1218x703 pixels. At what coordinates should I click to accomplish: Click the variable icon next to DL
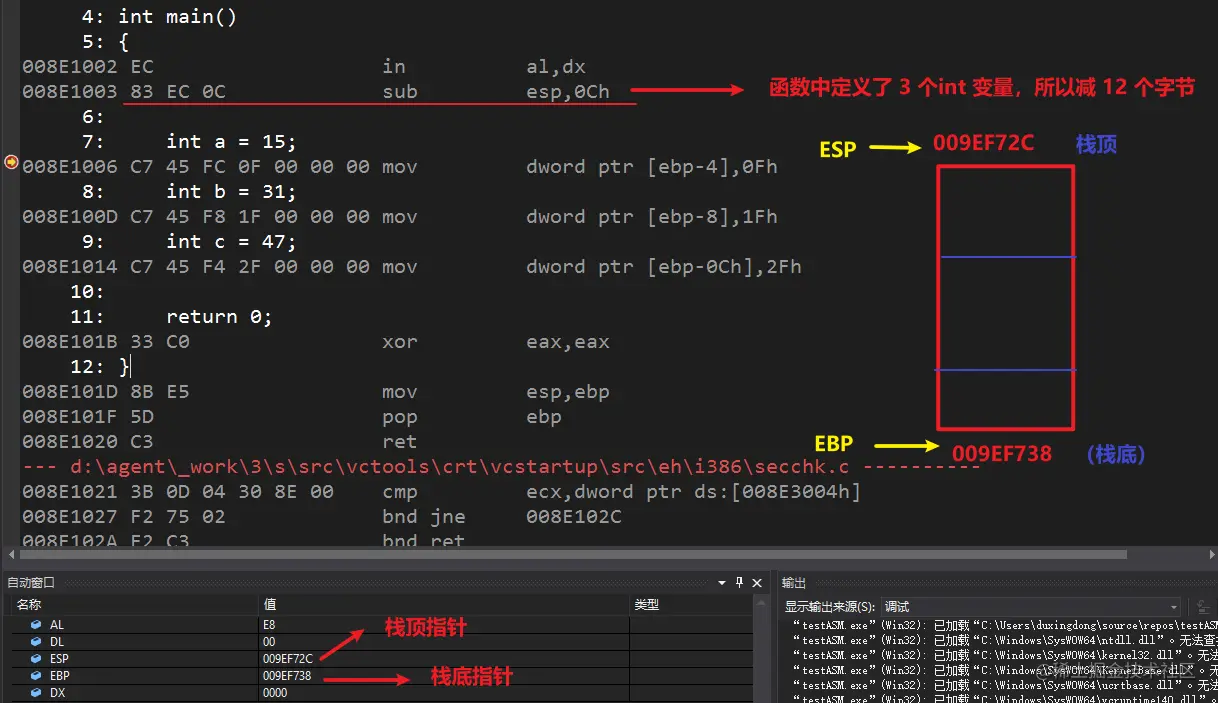36,642
